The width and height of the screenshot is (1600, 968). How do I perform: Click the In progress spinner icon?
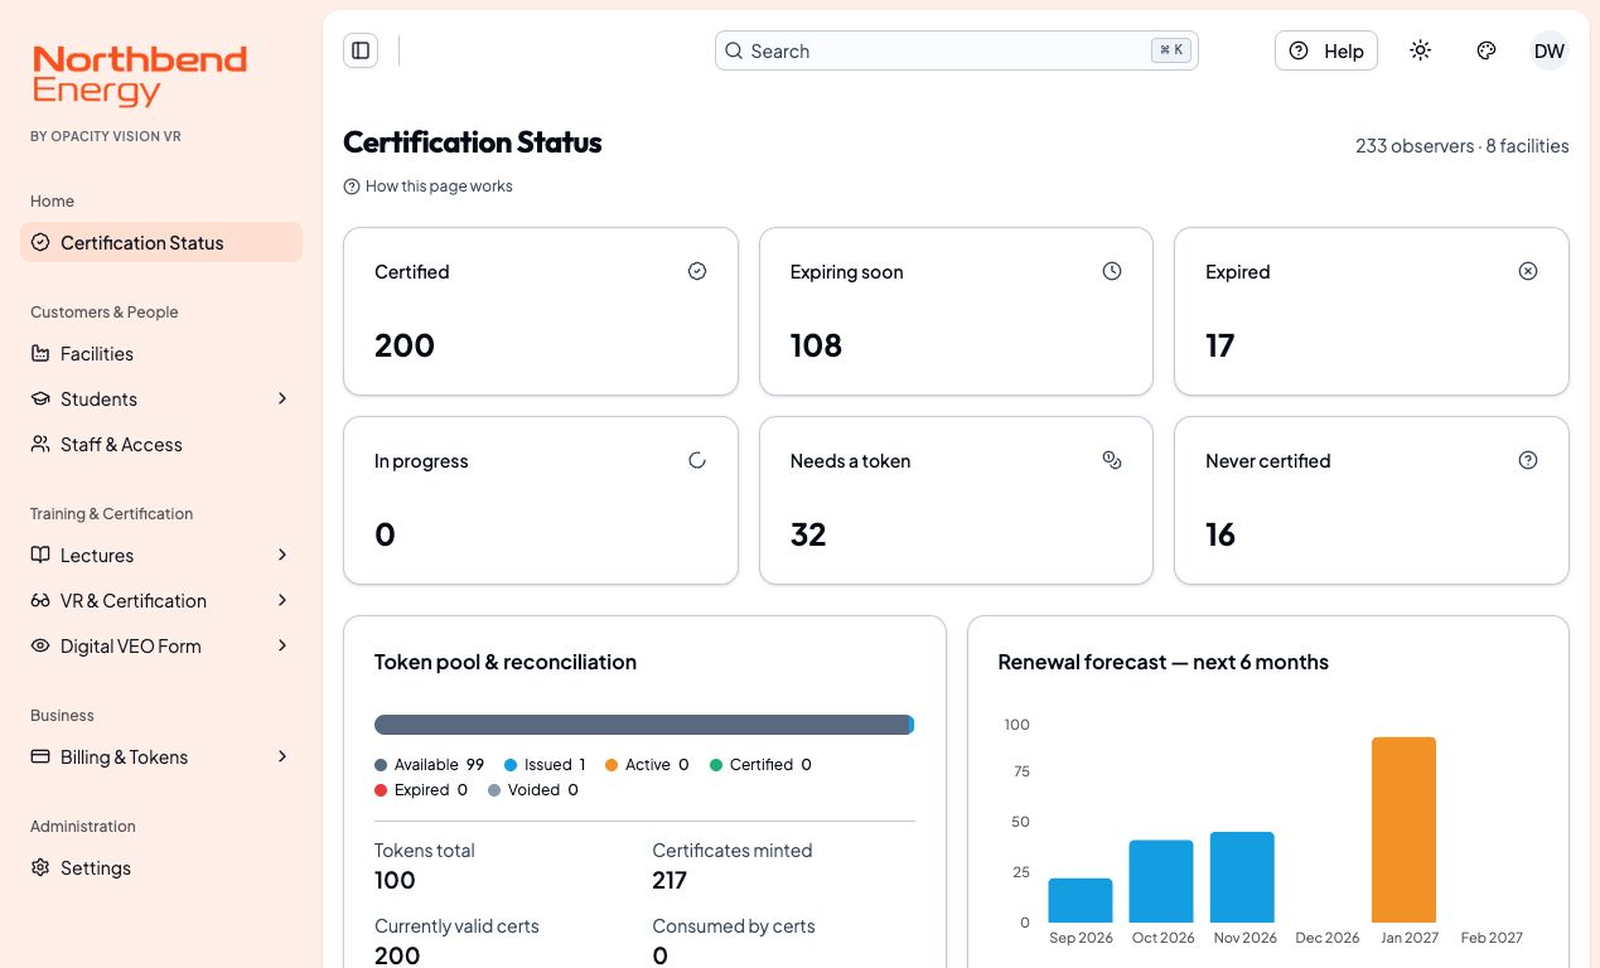pos(697,460)
